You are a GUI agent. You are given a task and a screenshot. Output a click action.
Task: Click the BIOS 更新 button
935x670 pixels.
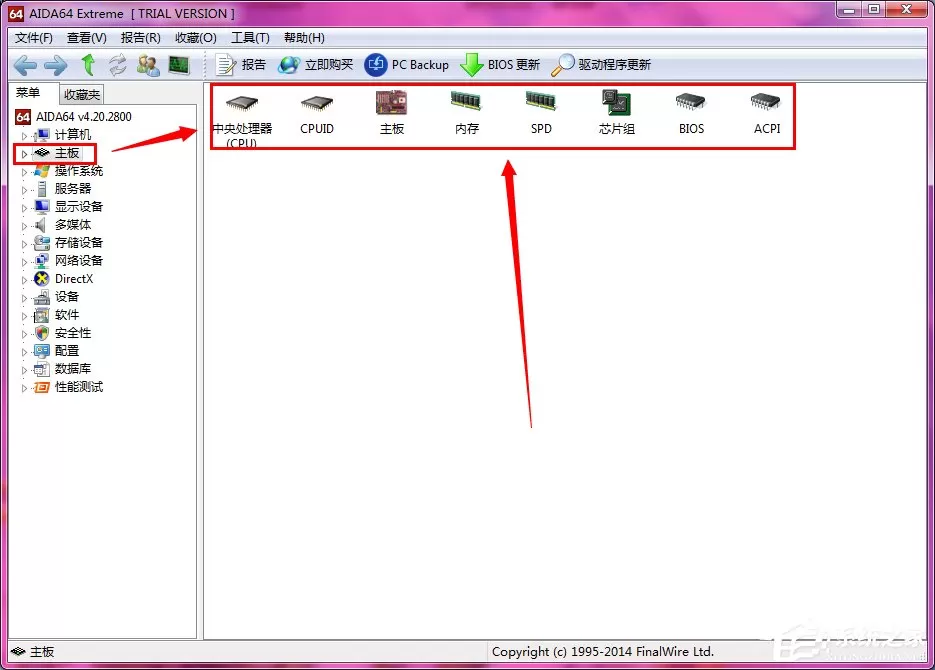pyautogui.click(x=500, y=64)
